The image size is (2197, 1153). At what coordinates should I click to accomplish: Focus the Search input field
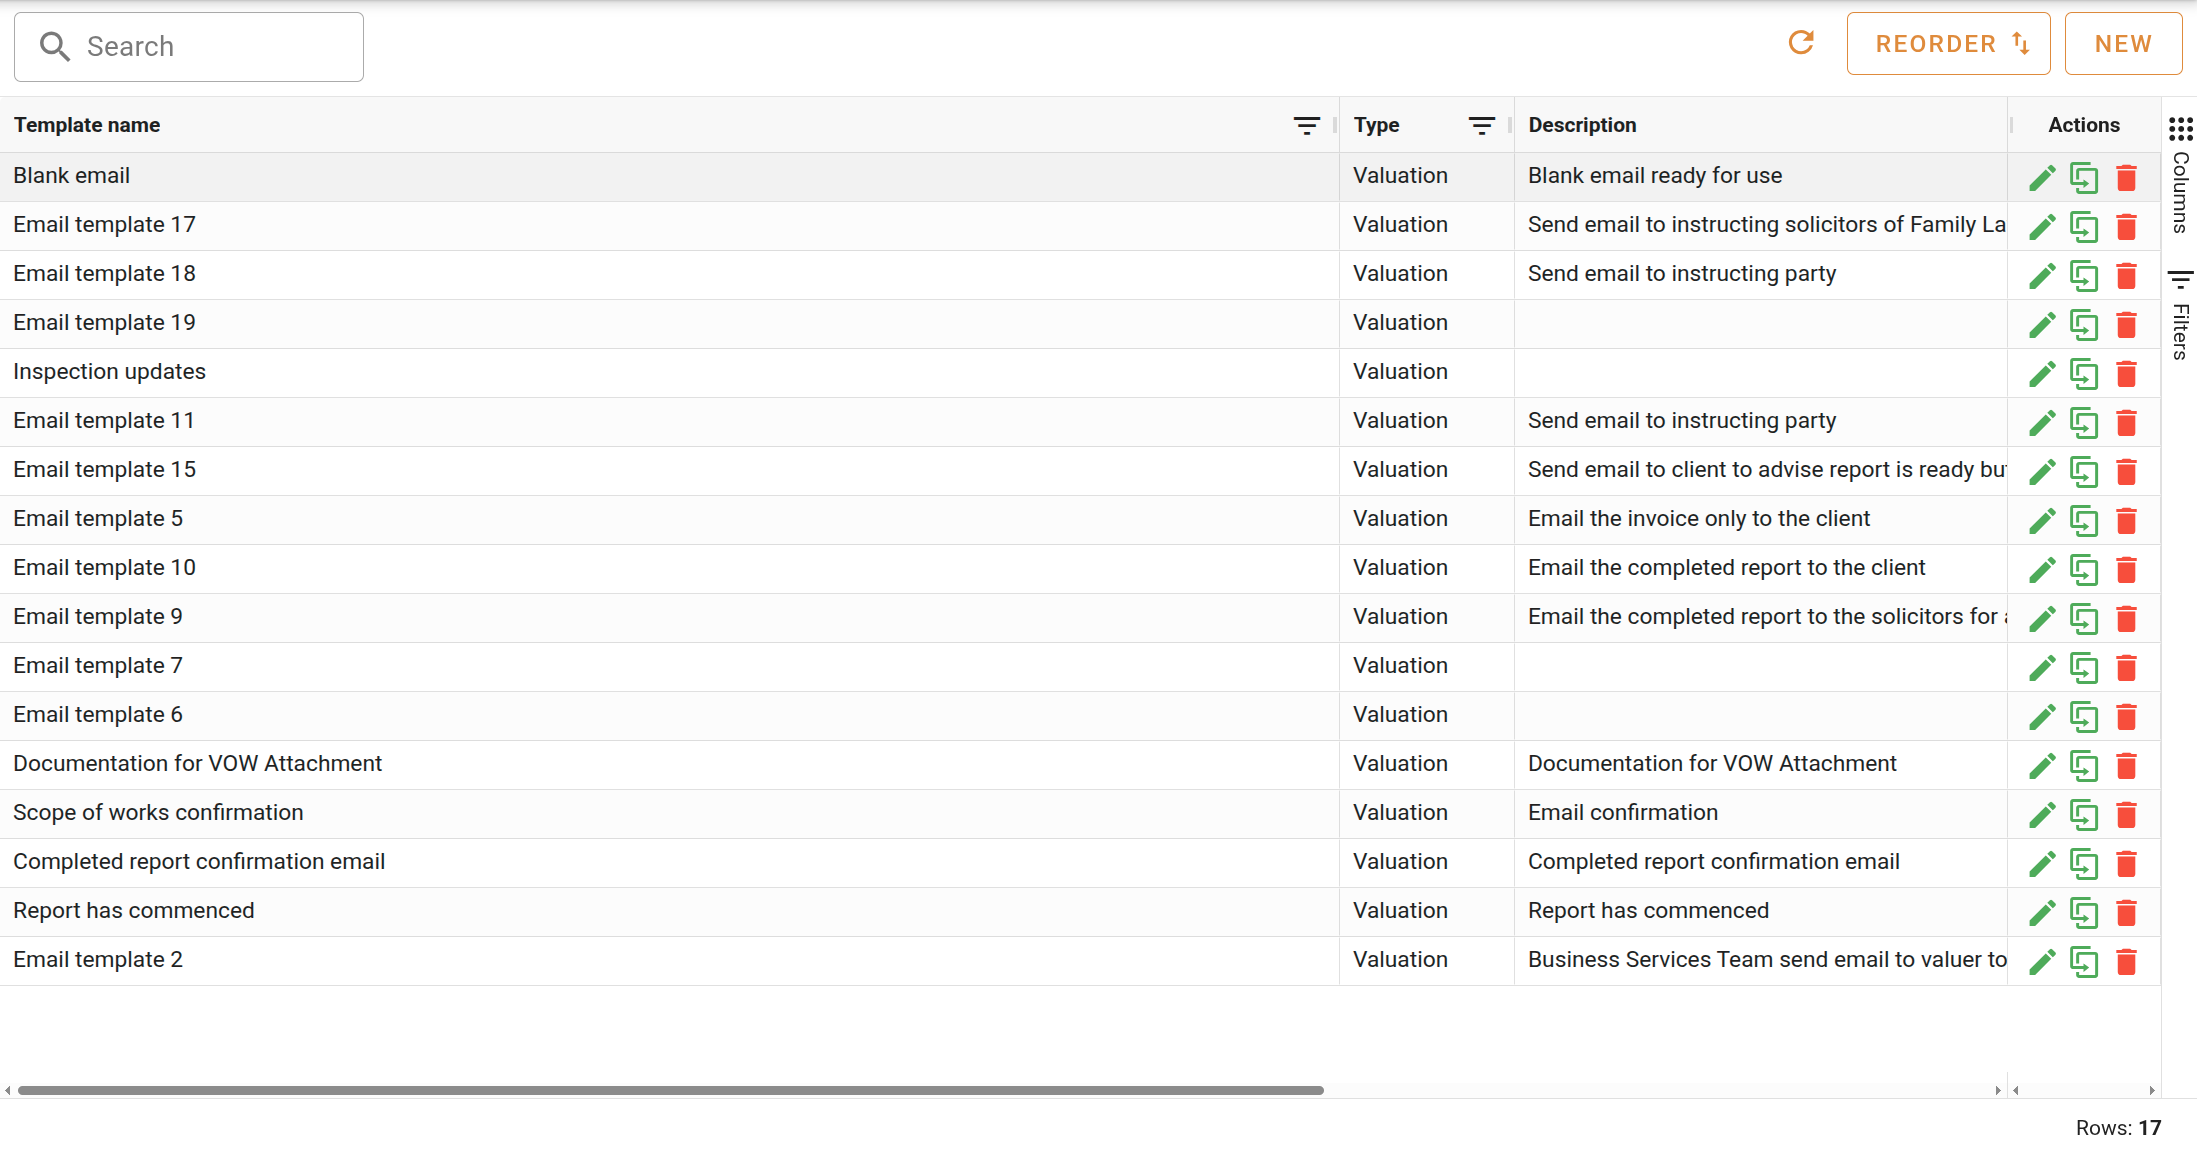(x=189, y=47)
